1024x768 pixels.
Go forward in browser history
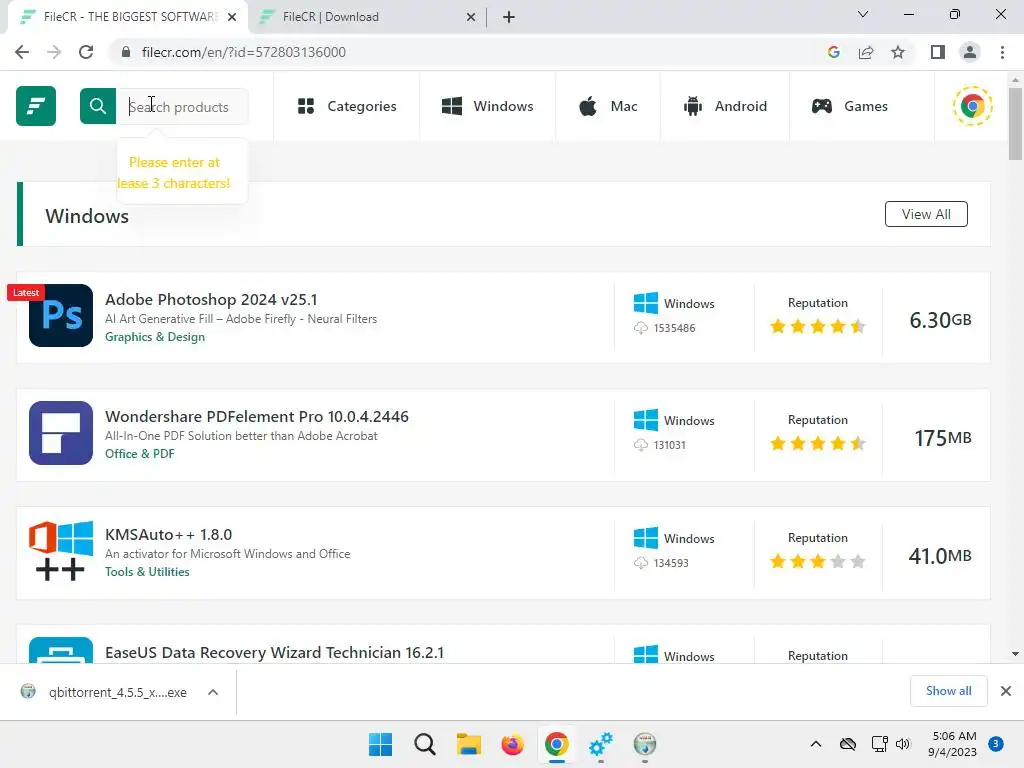(x=54, y=52)
